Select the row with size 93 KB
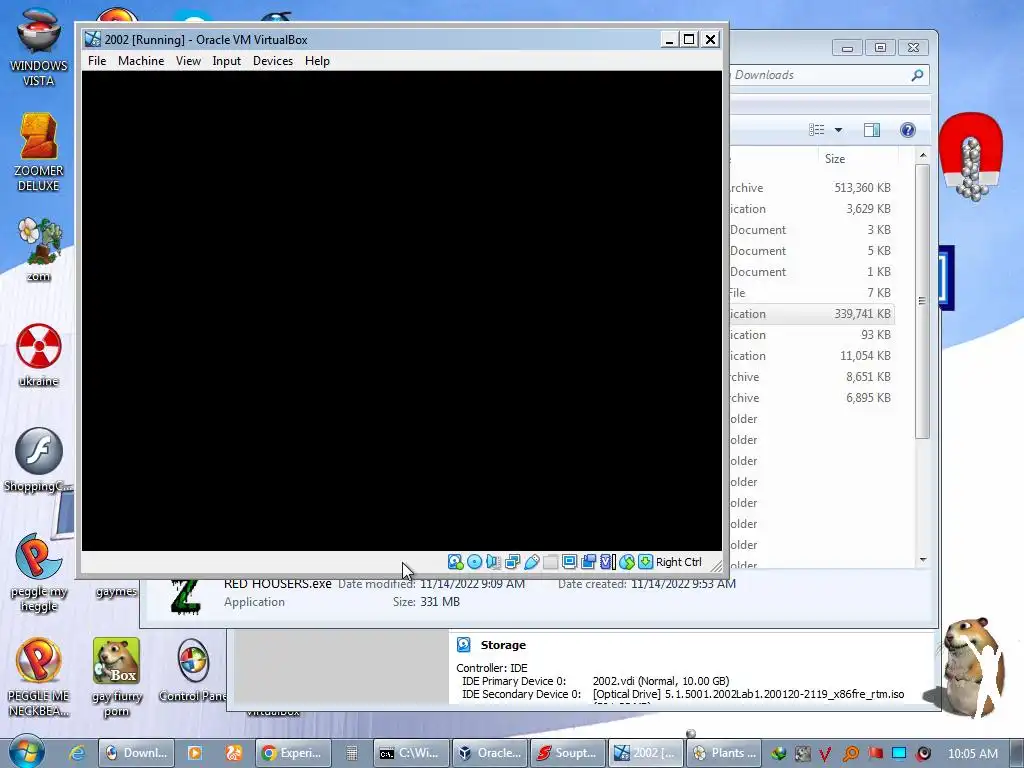 click(811, 334)
